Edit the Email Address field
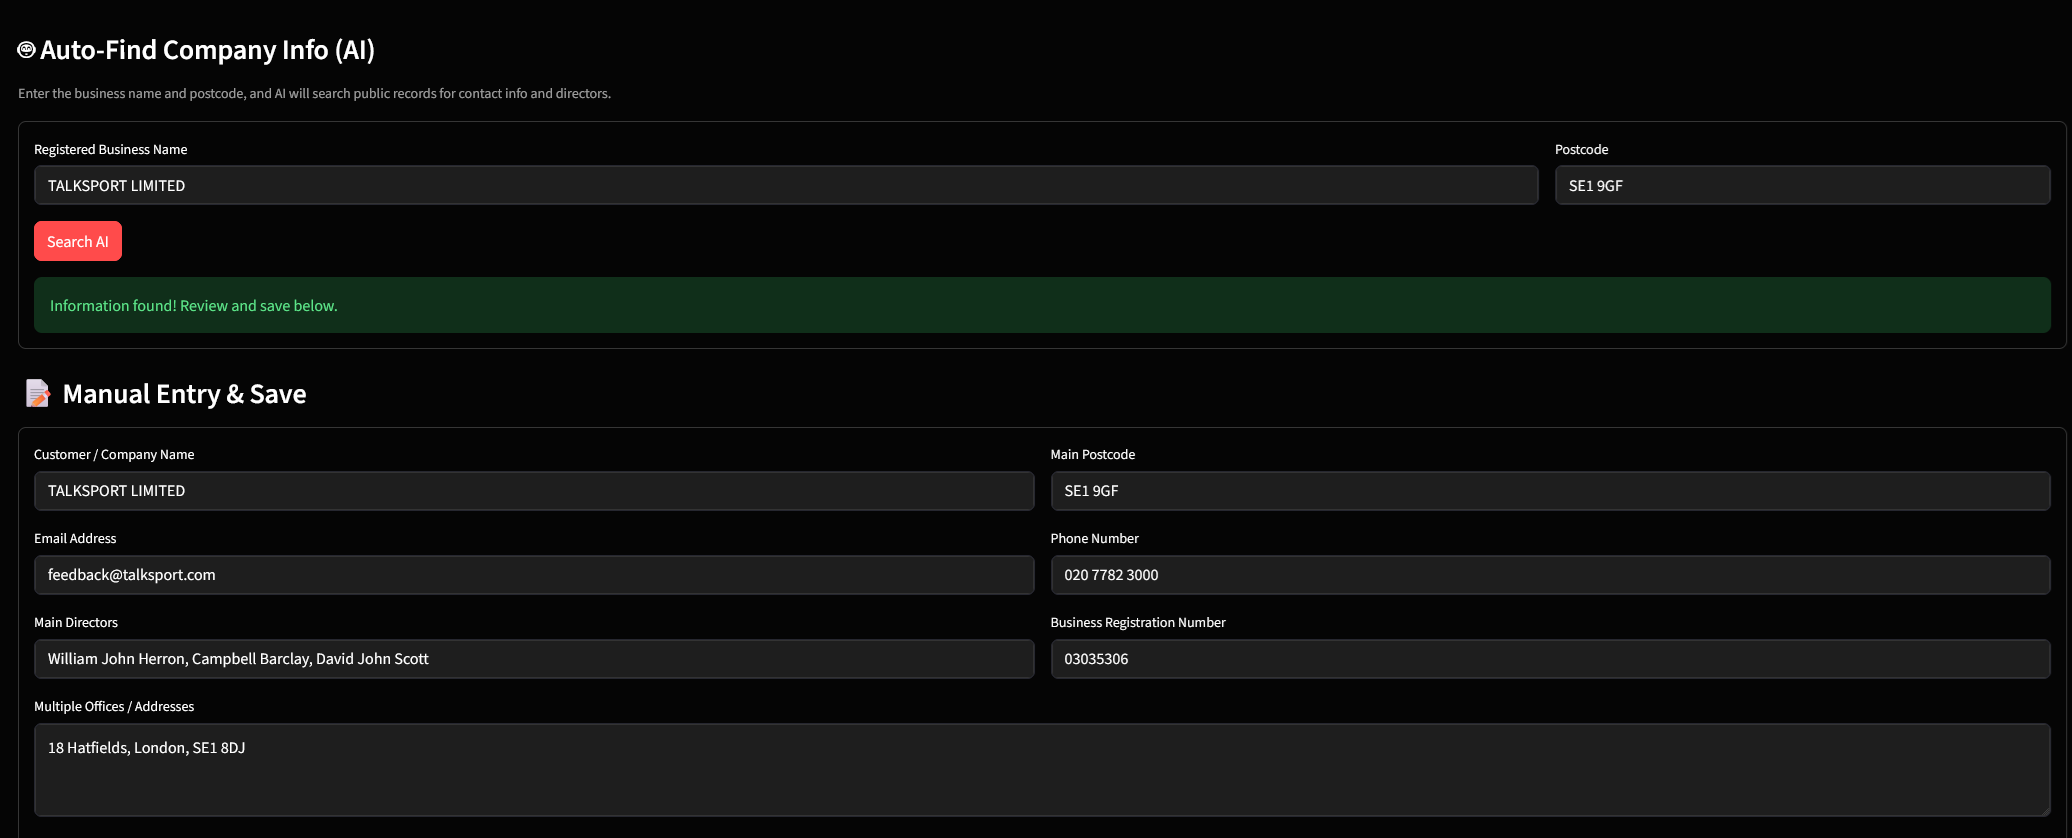 (x=534, y=575)
